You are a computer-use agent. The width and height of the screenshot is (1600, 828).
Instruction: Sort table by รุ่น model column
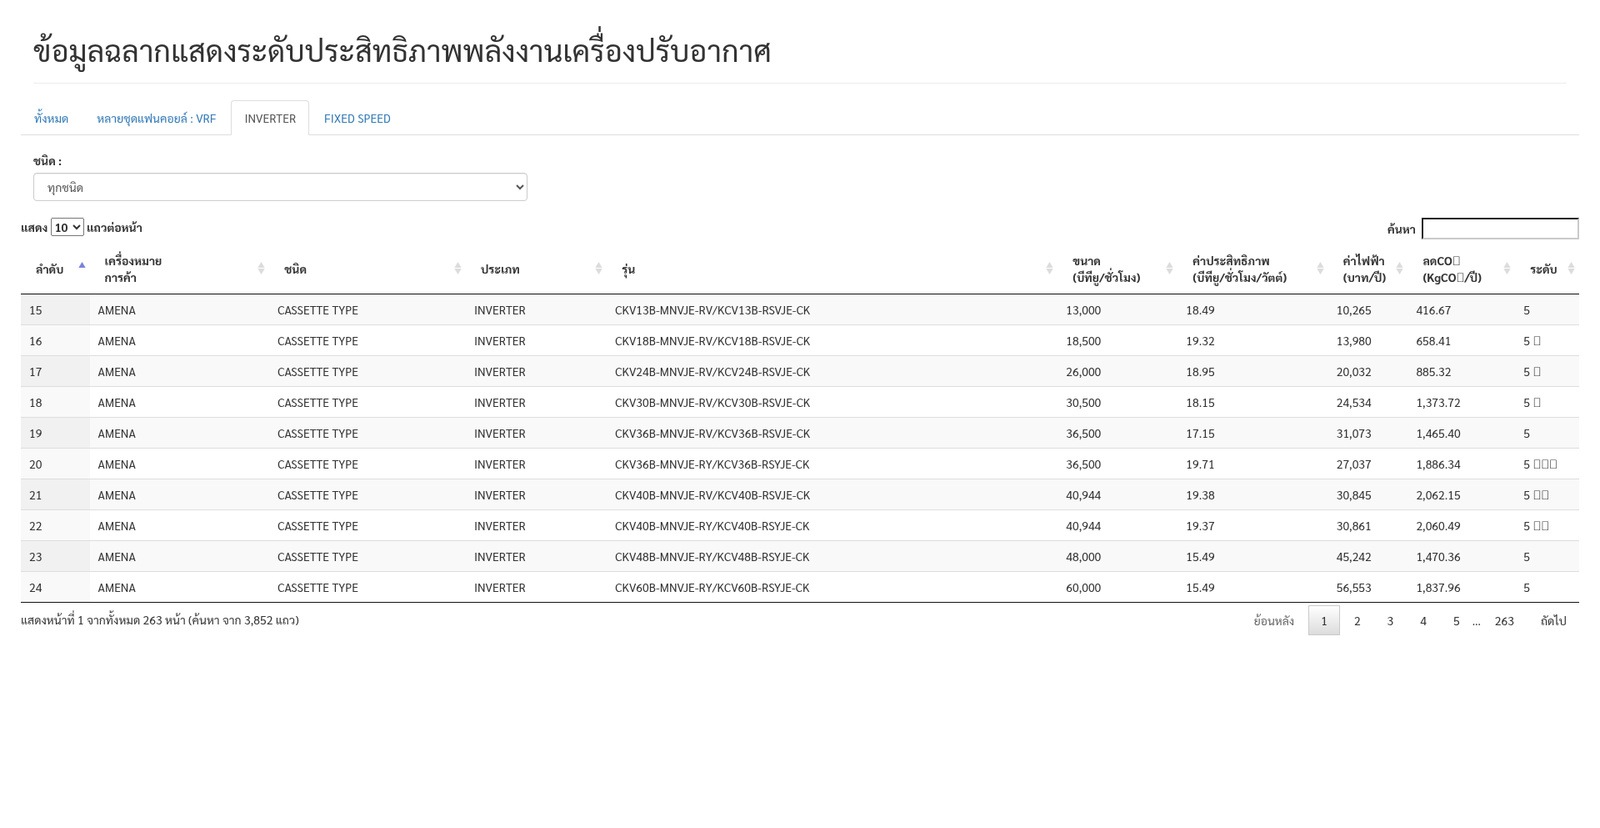coord(832,269)
